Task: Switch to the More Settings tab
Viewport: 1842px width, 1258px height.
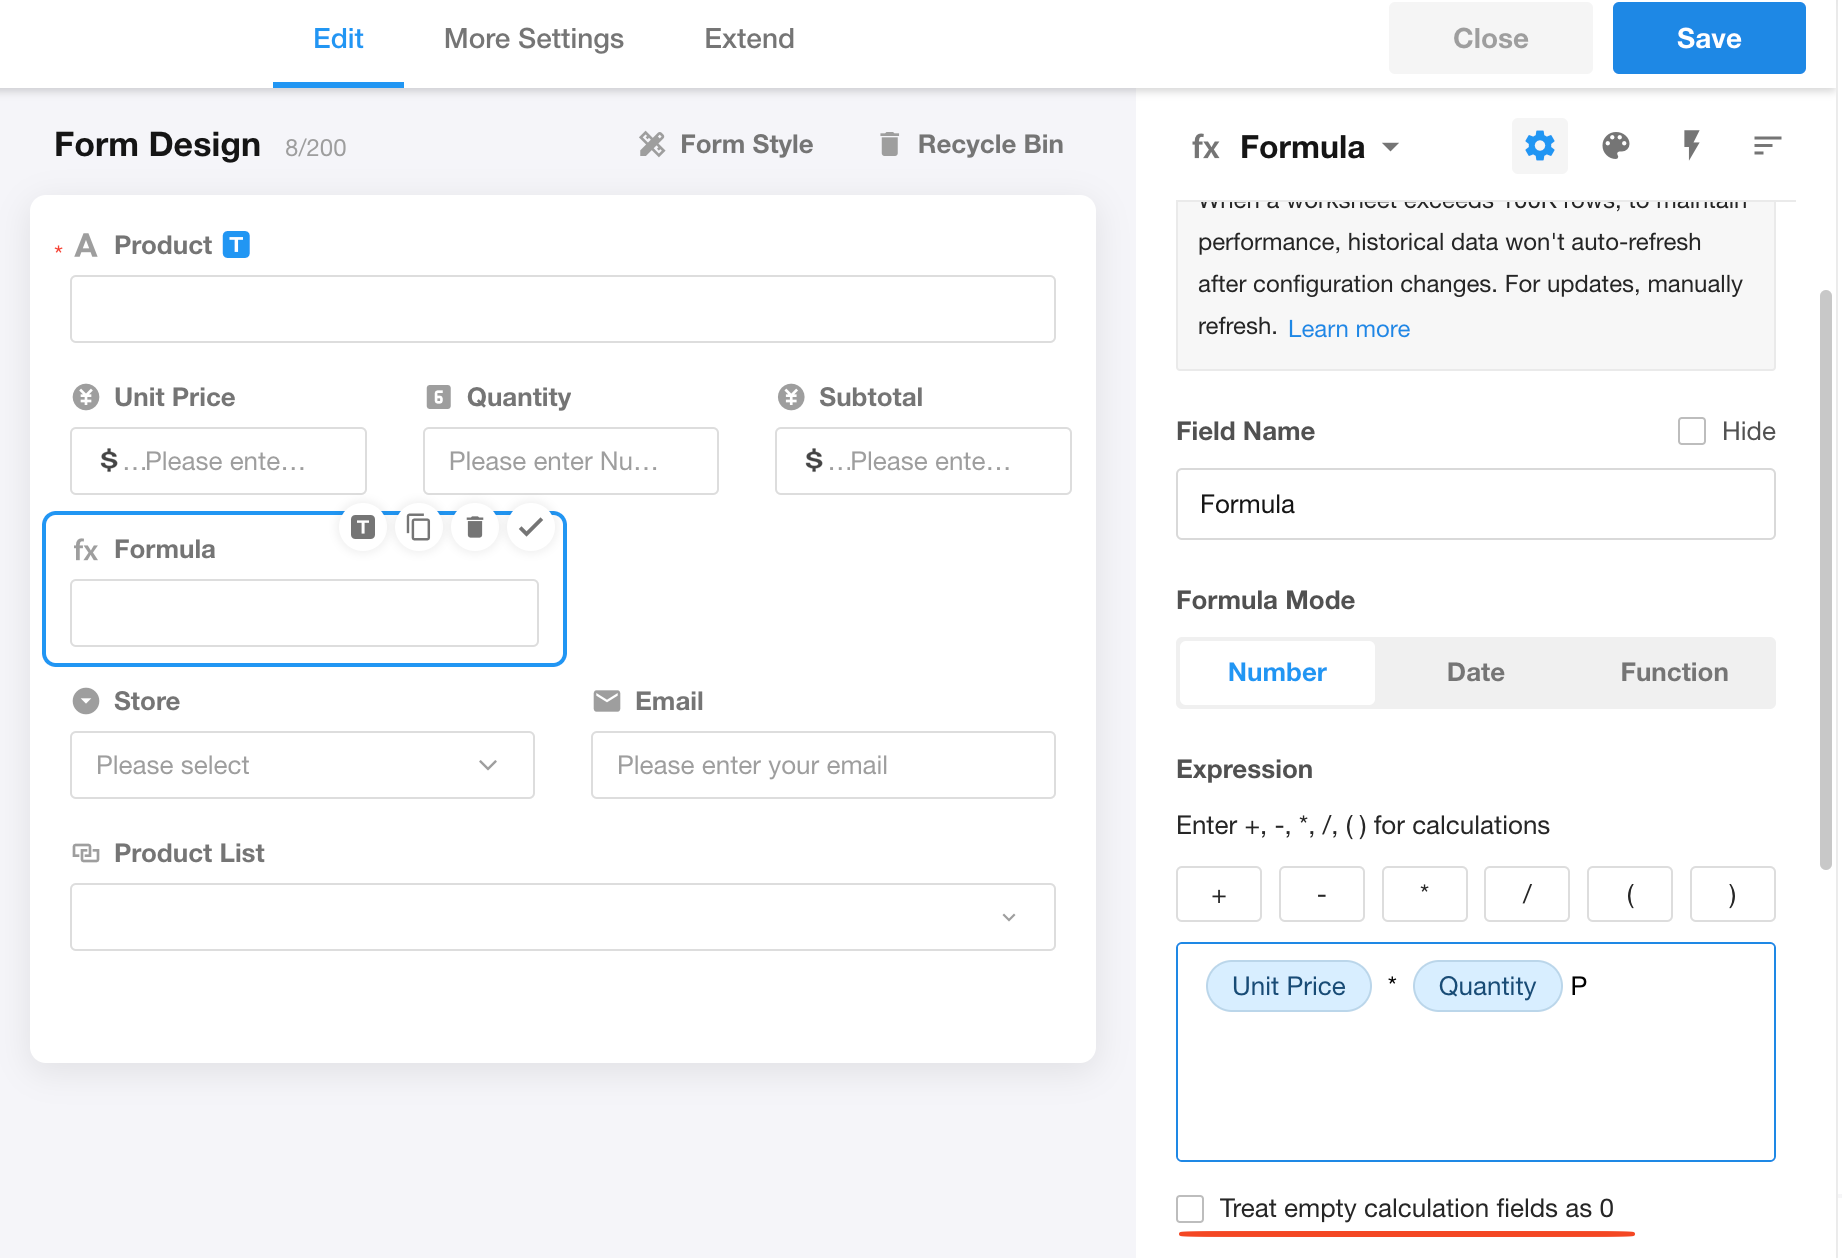Action: (x=533, y=39)
